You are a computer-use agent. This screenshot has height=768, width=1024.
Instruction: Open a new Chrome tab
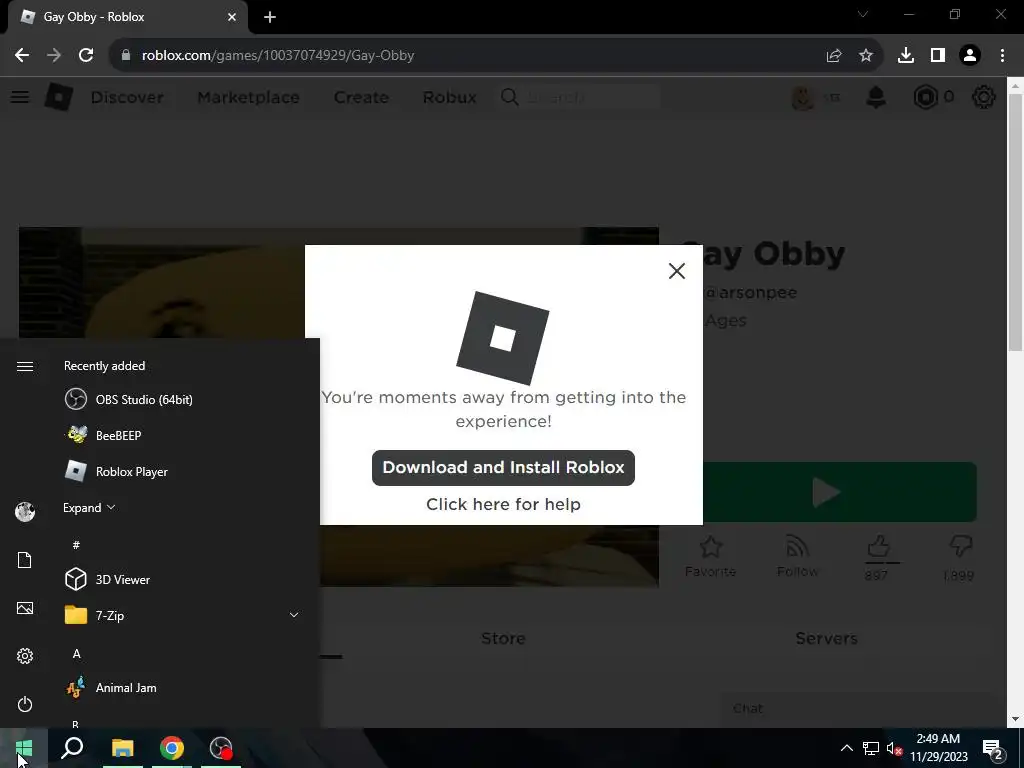click(x=270, y=17)
